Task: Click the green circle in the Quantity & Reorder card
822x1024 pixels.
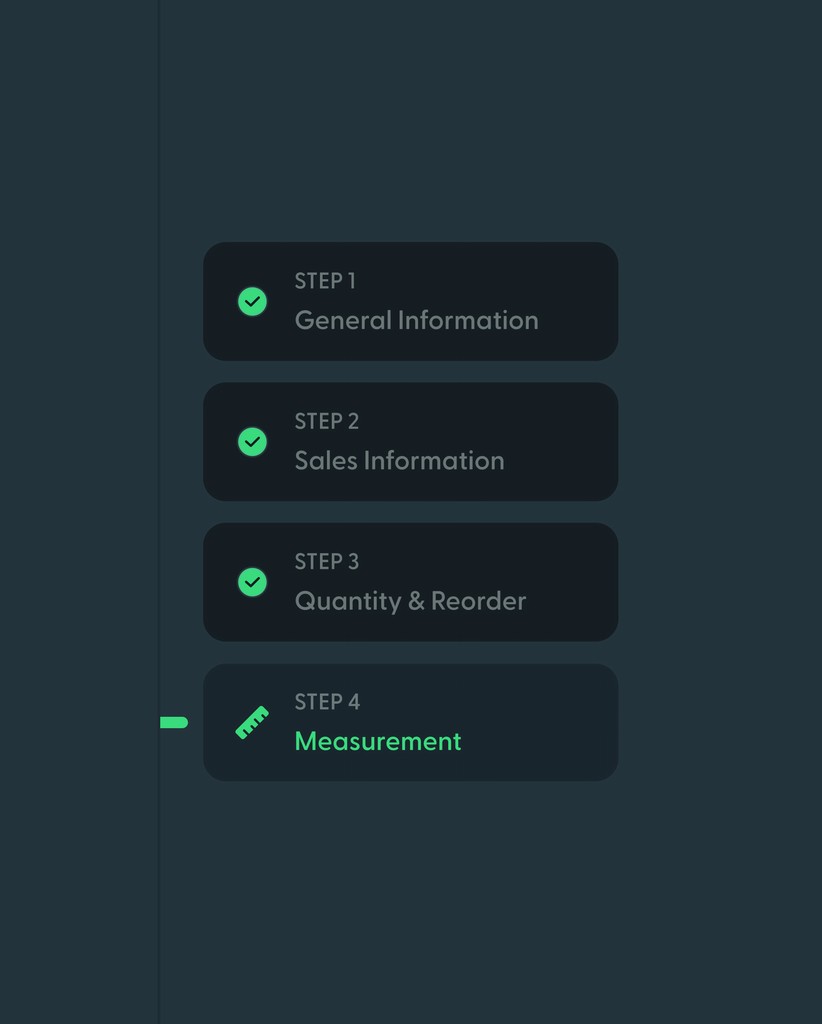Action: pyautogui.click(x=252, y=581)
